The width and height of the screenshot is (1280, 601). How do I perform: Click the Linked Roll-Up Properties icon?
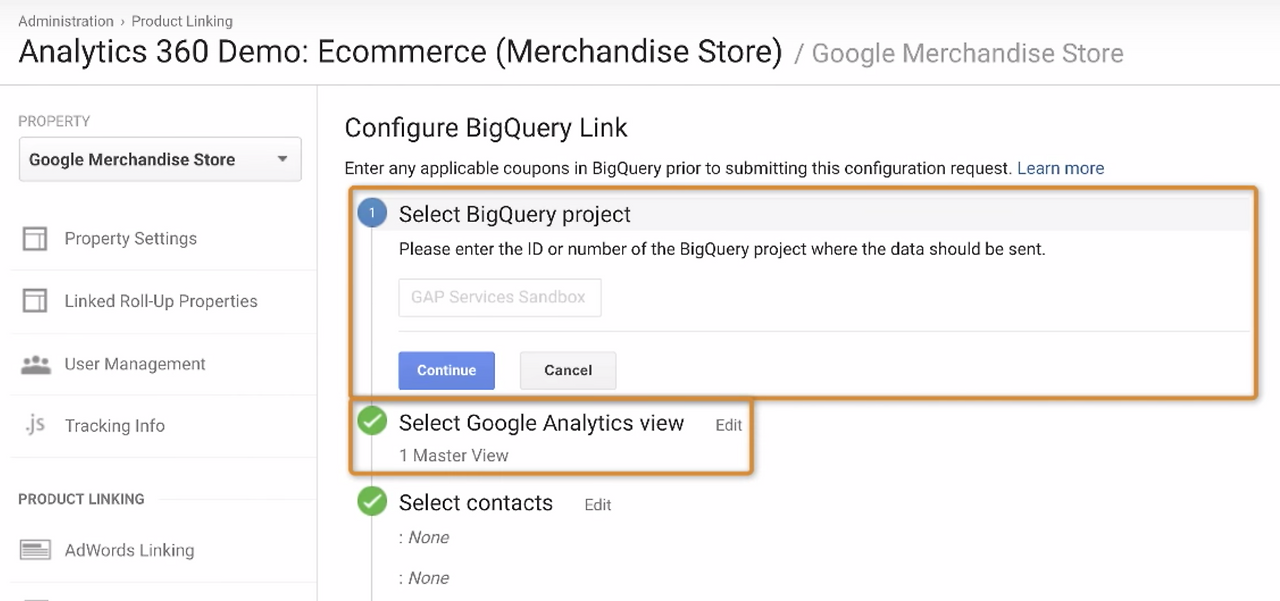(x=35, y=301)
